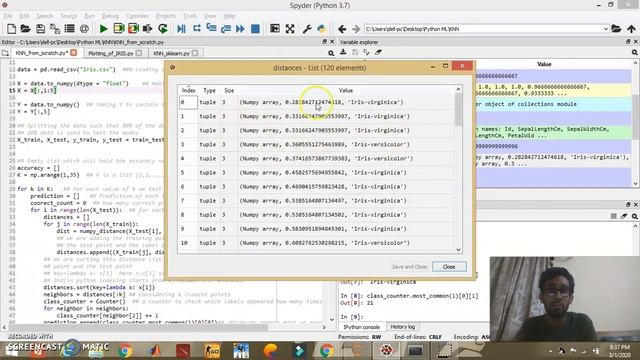Click row 6 tuple type cell
The height and width of the screenshot is (360, 640).
coord(209,187)
